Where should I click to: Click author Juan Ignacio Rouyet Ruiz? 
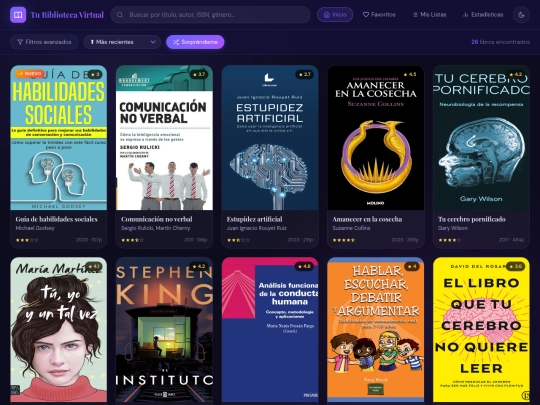257,228
